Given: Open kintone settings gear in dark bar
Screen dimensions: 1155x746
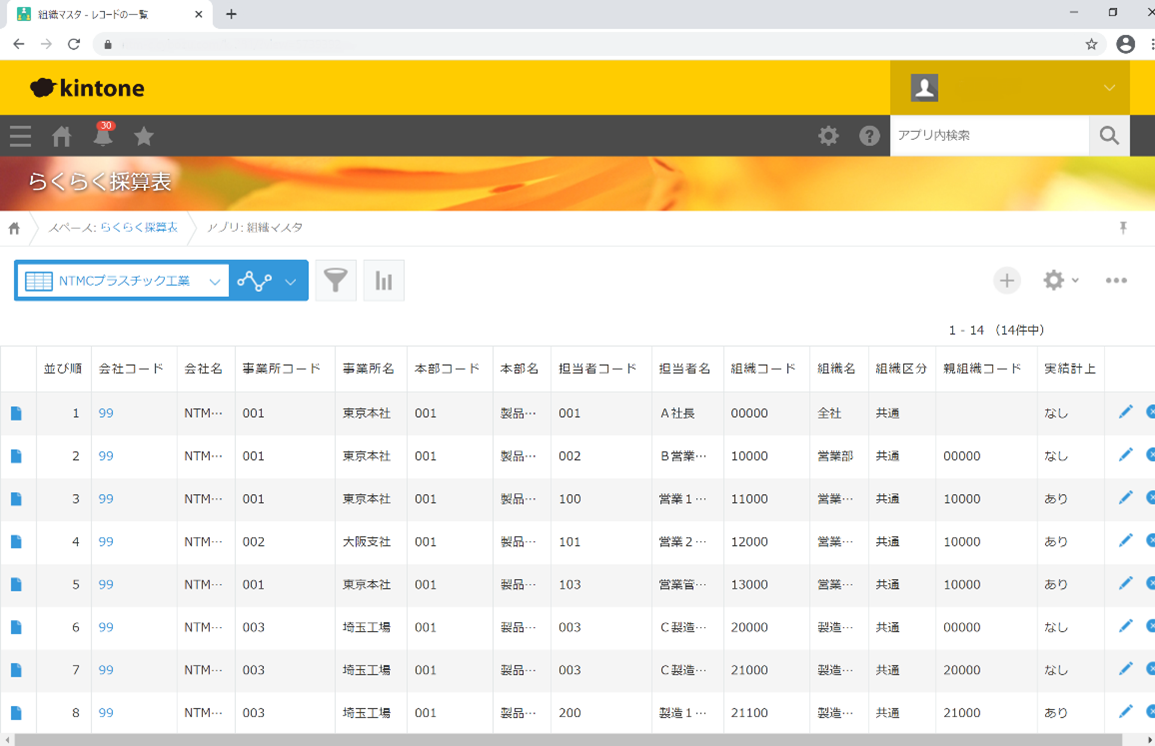Looking at the screenshot, I should [x=829, y=136].
